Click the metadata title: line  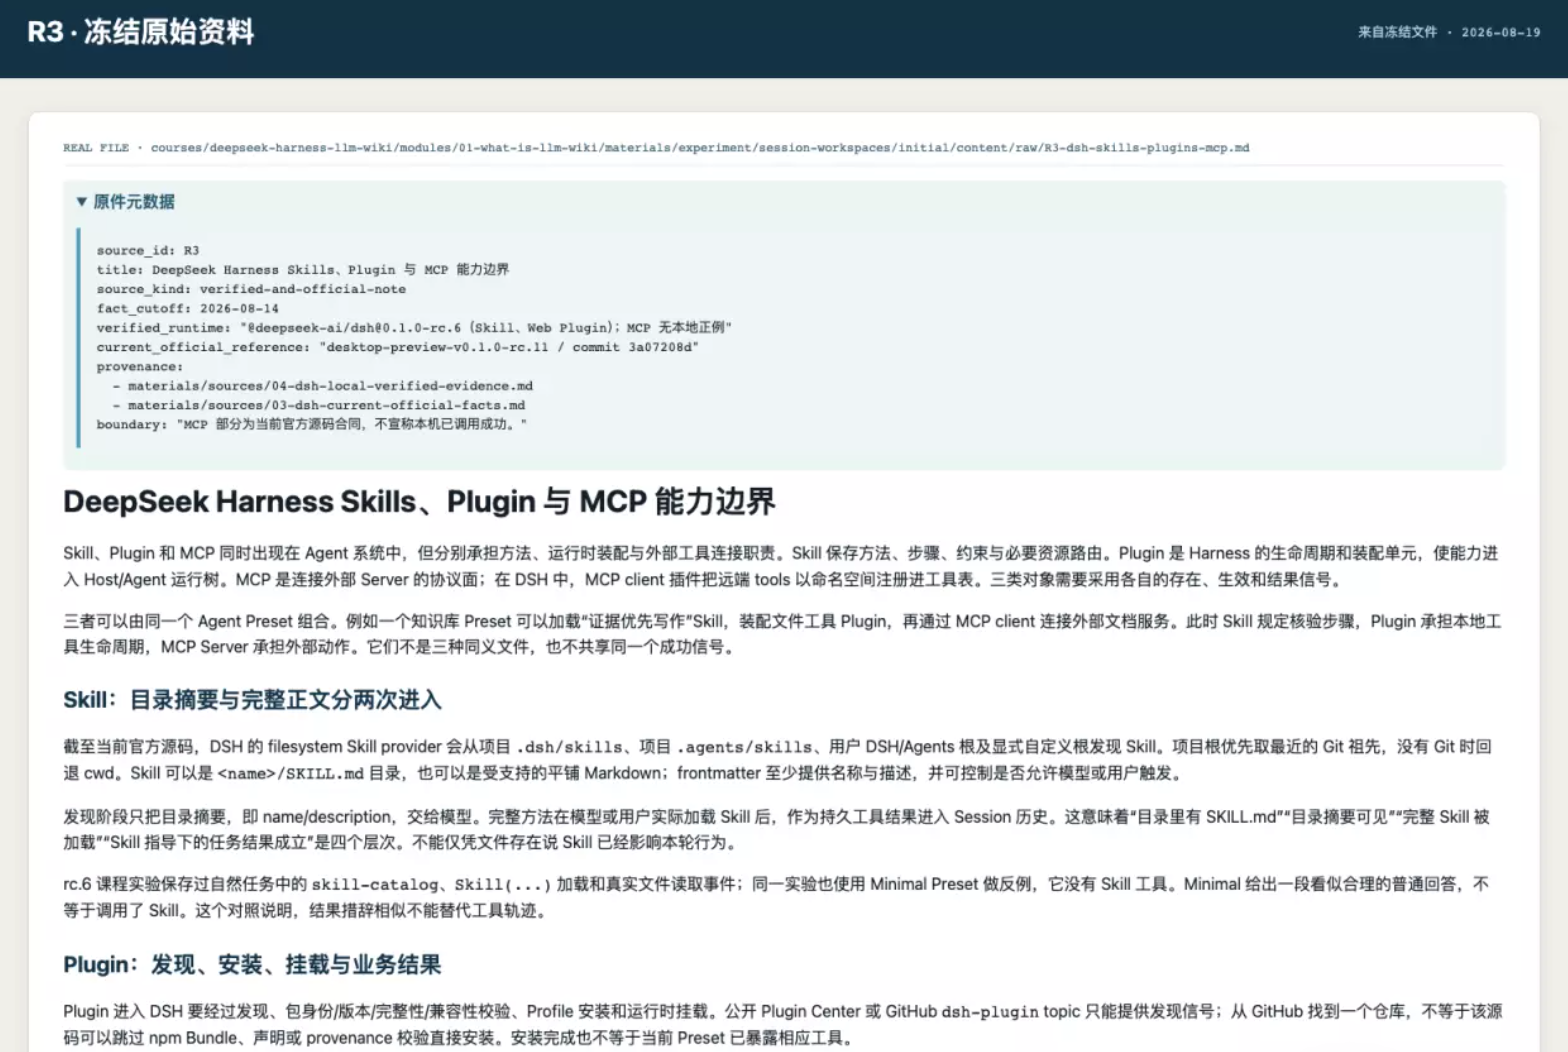pos(303,270)
